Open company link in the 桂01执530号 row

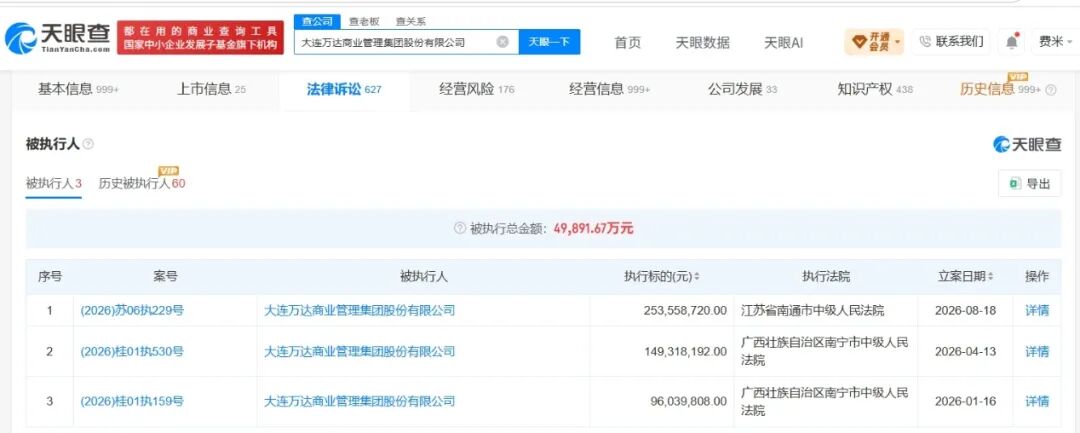click(x=360, y=352)
